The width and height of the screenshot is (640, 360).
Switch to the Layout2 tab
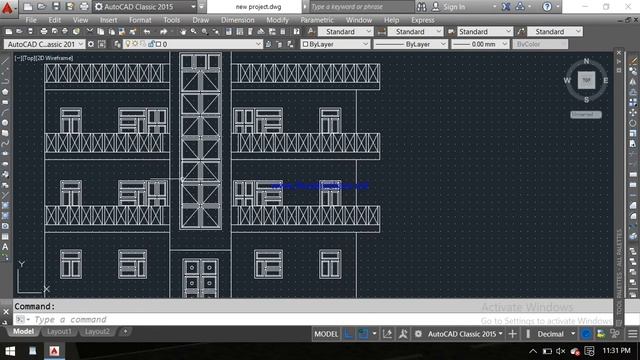97,331
